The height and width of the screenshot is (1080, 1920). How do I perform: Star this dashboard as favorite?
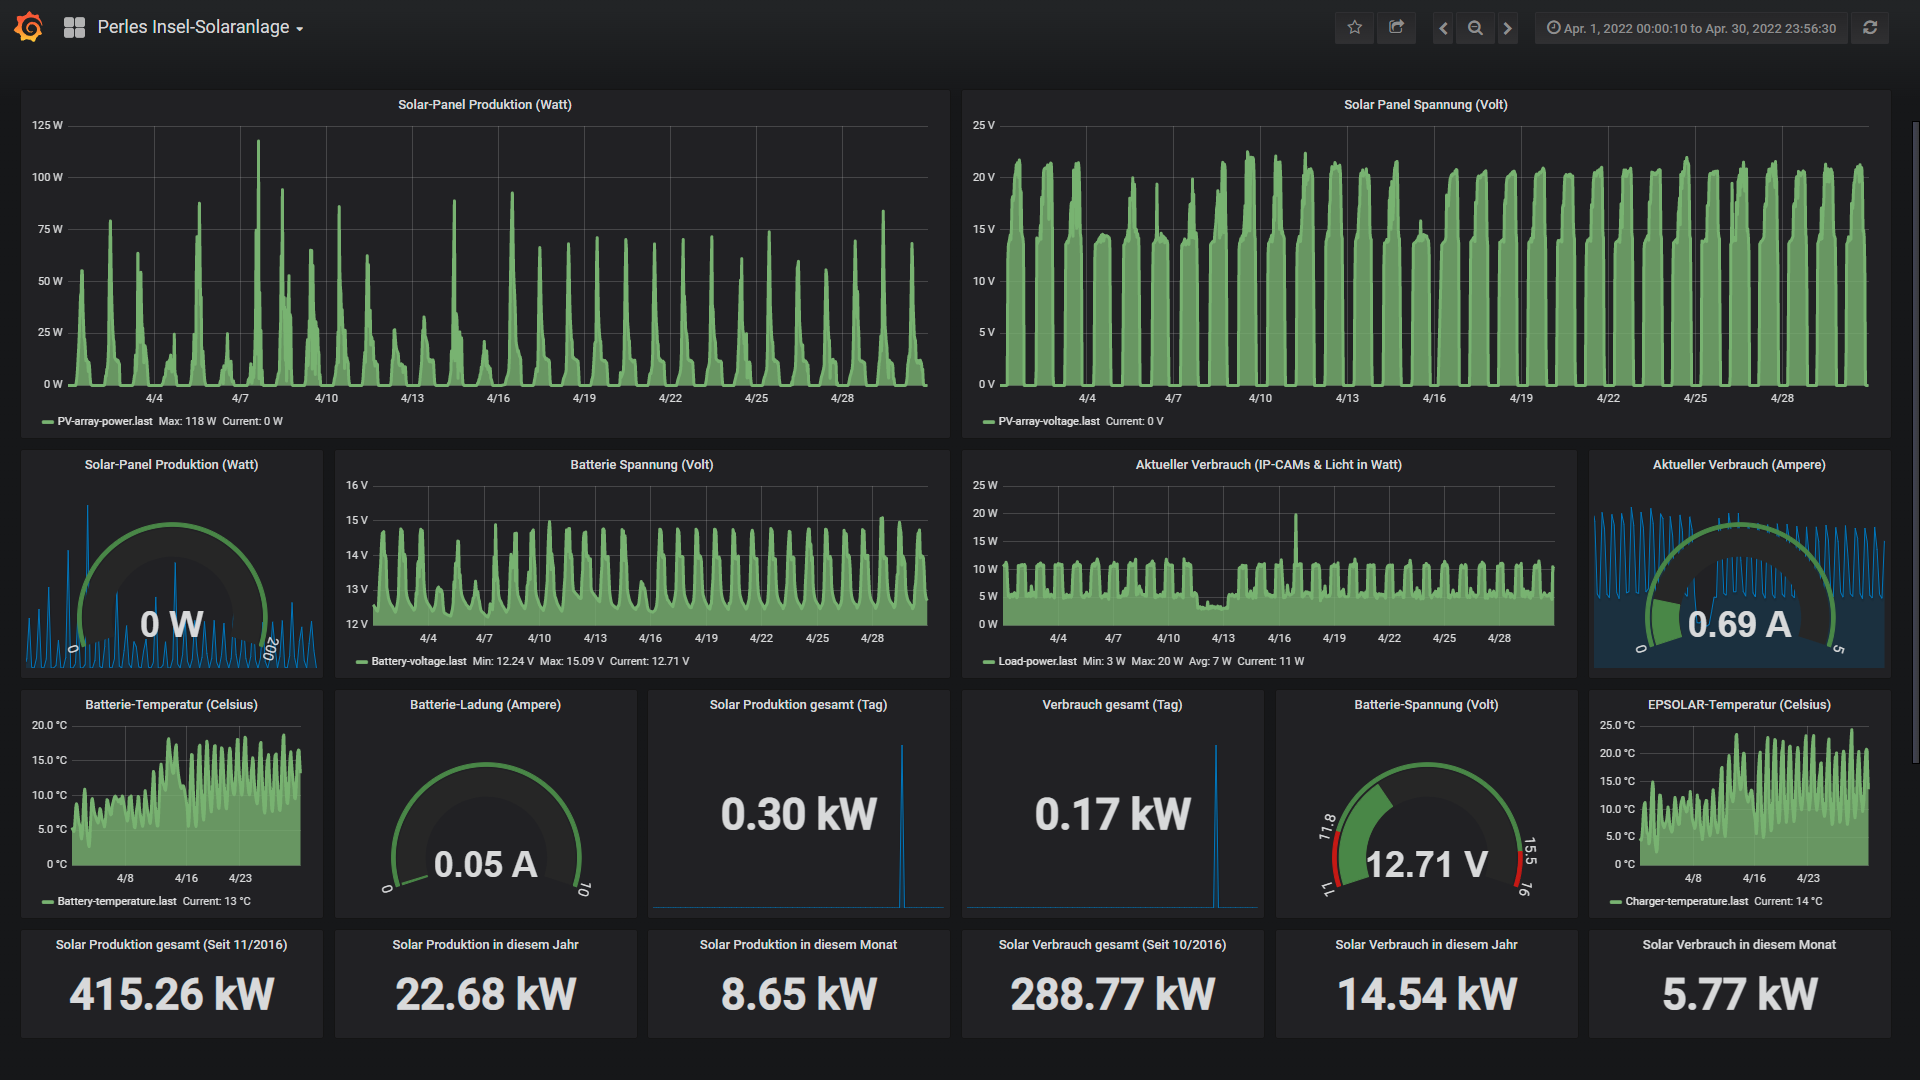click(1354, 28)
